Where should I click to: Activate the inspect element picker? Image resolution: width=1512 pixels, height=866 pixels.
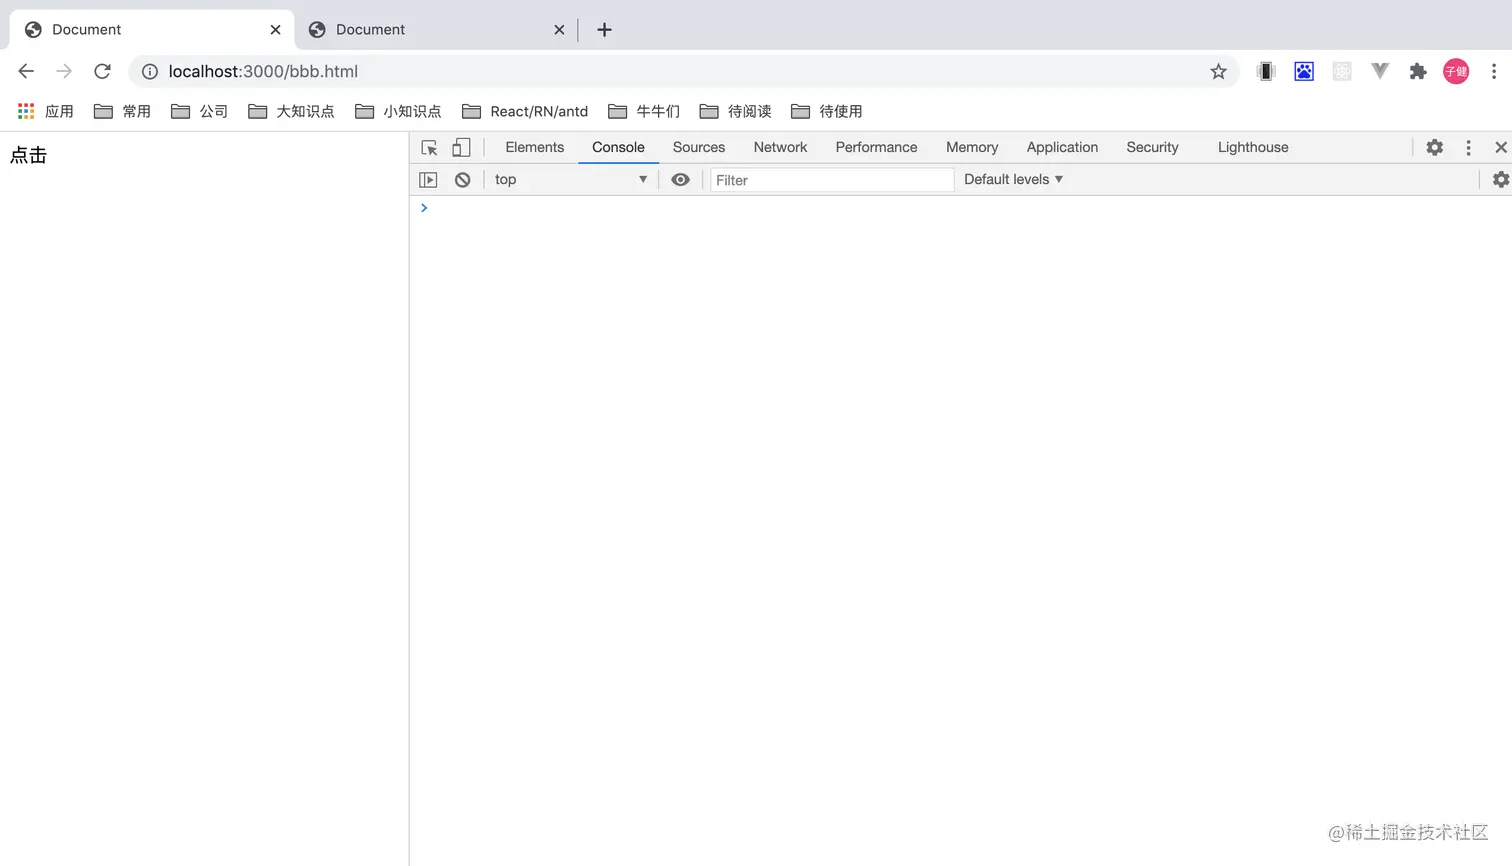(x=430, y=147)
